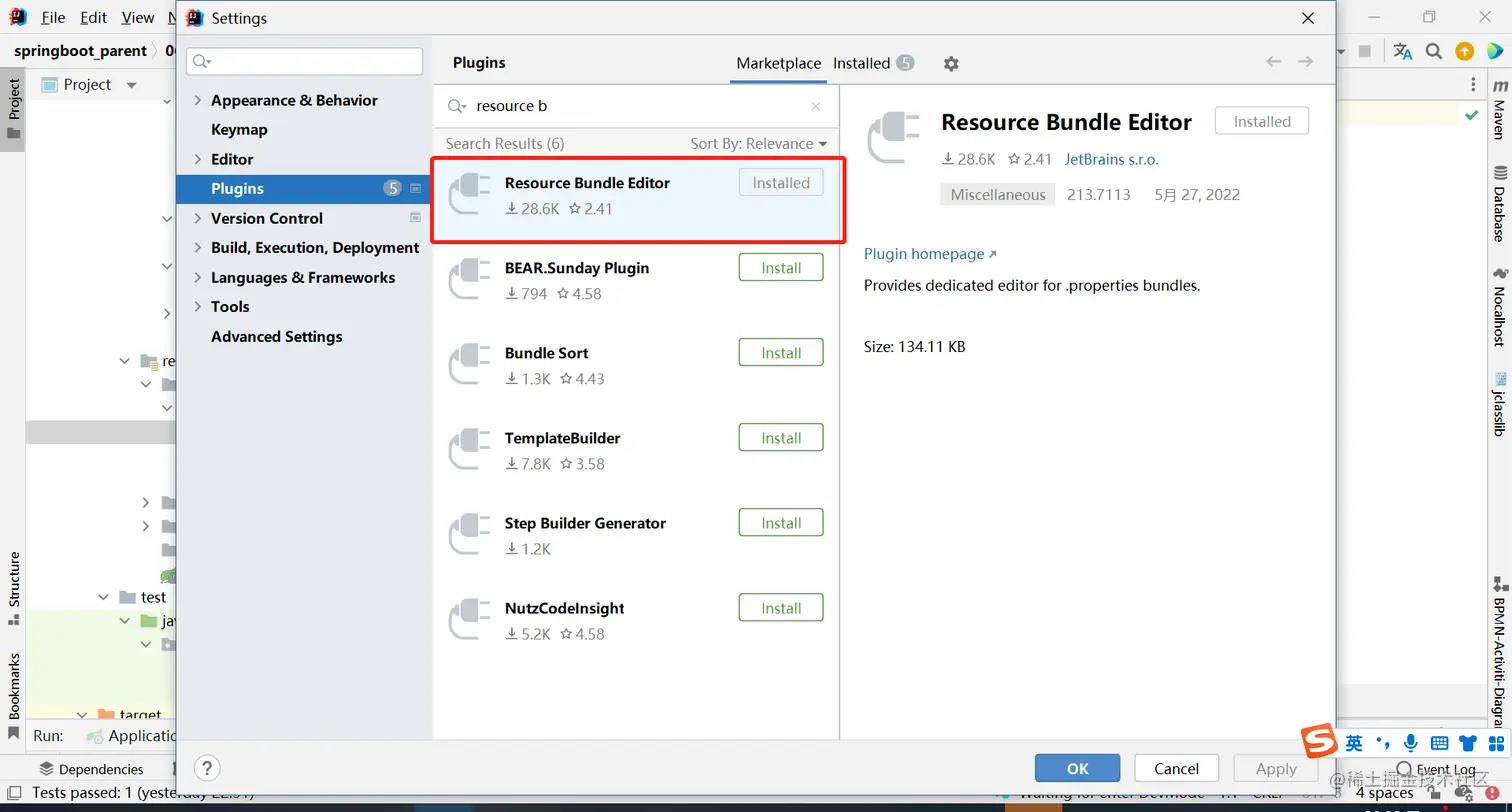Screen dimensions: 1512x812
Task: Install the BEAR.Sunday Plugin
Action: click(x=781, y=268)
